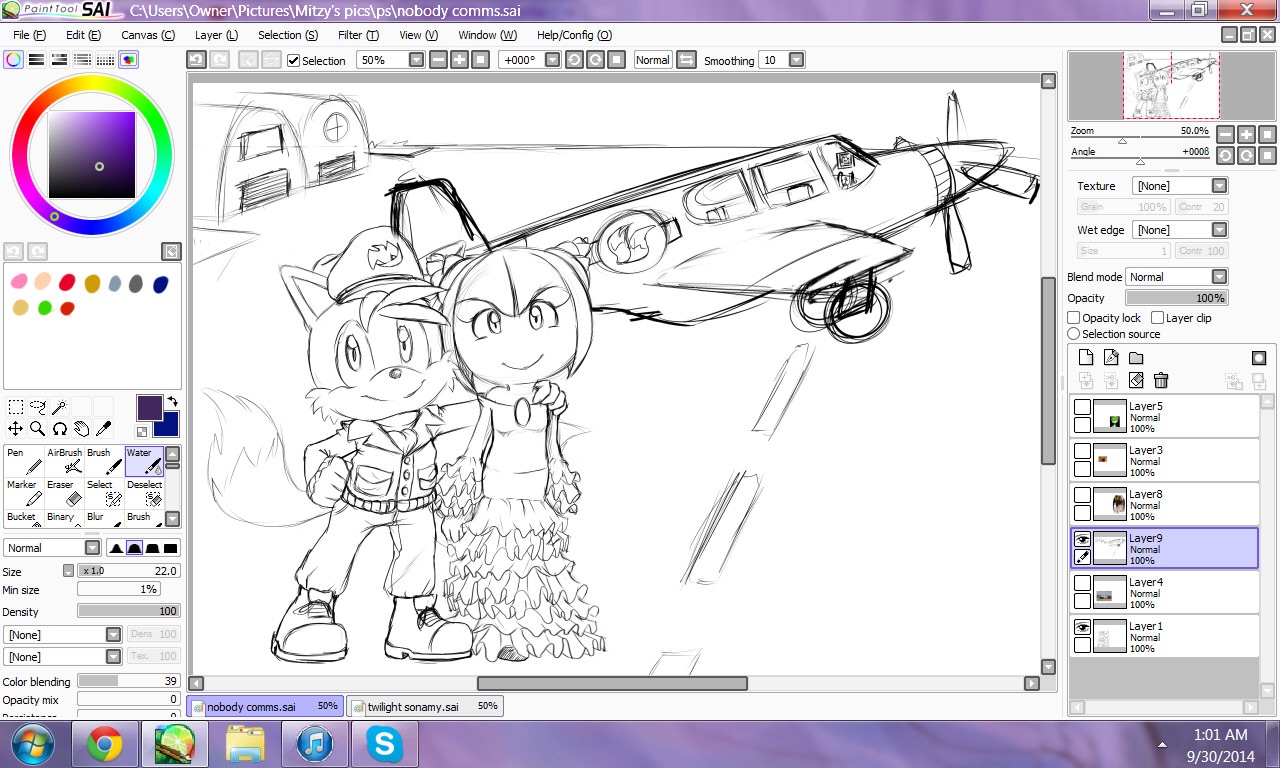Select the move layer tool
This screenshot has height=768, width=1280.
click(x=16, y=429)
